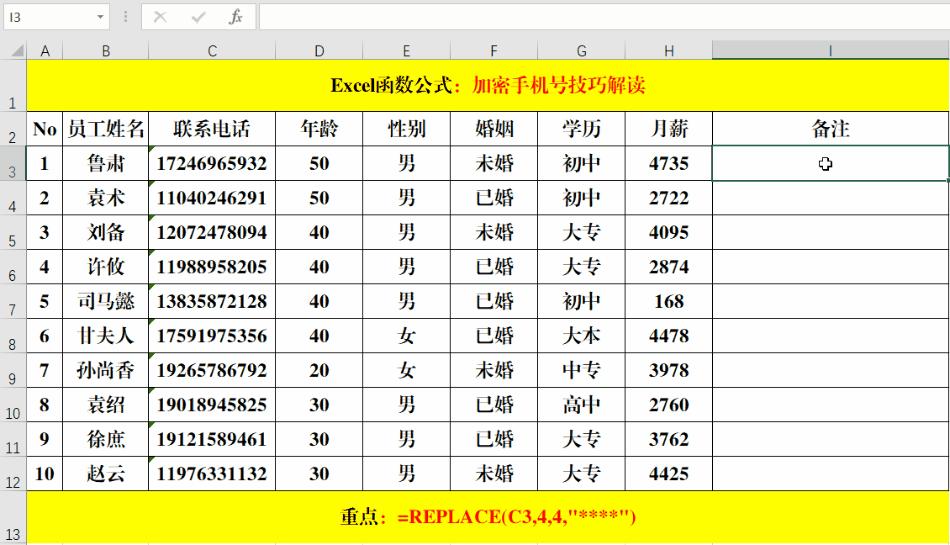Open the Name Box dropdown arrow
Image resolution: width=950 pixels, height=545 pixels.
pyautogui.click(x=100, y=17)
